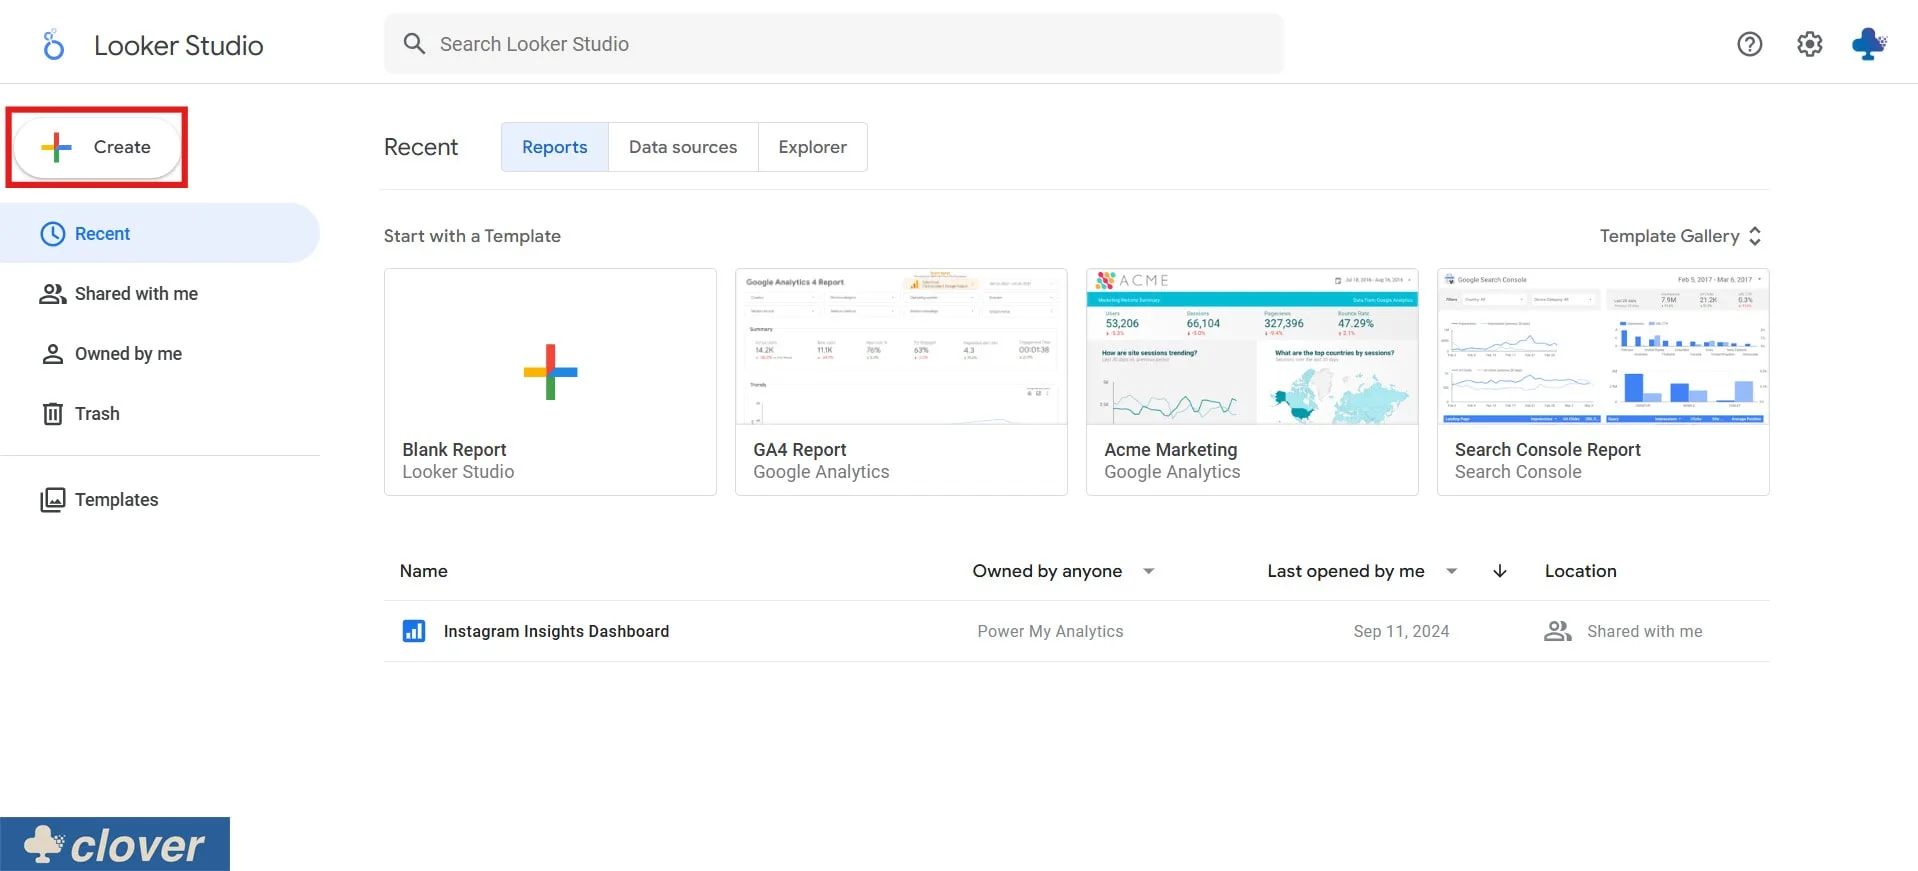Click the plus icon in Blank Report card
Viewport: 1918px width, 871px height.
coord(550,372)
